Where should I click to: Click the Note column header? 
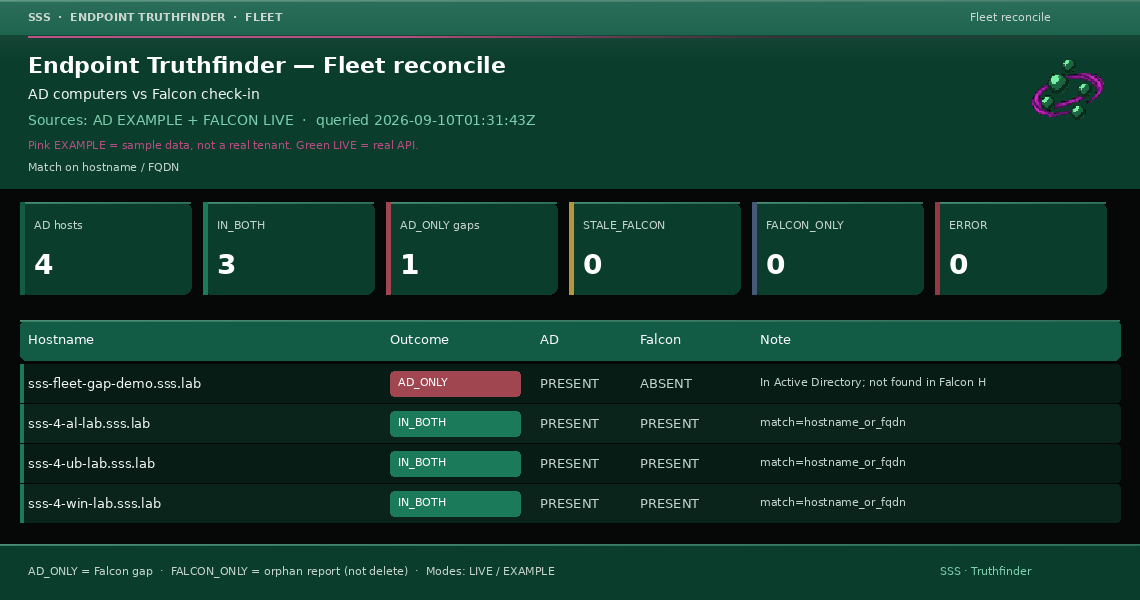[x=775, y=340]
